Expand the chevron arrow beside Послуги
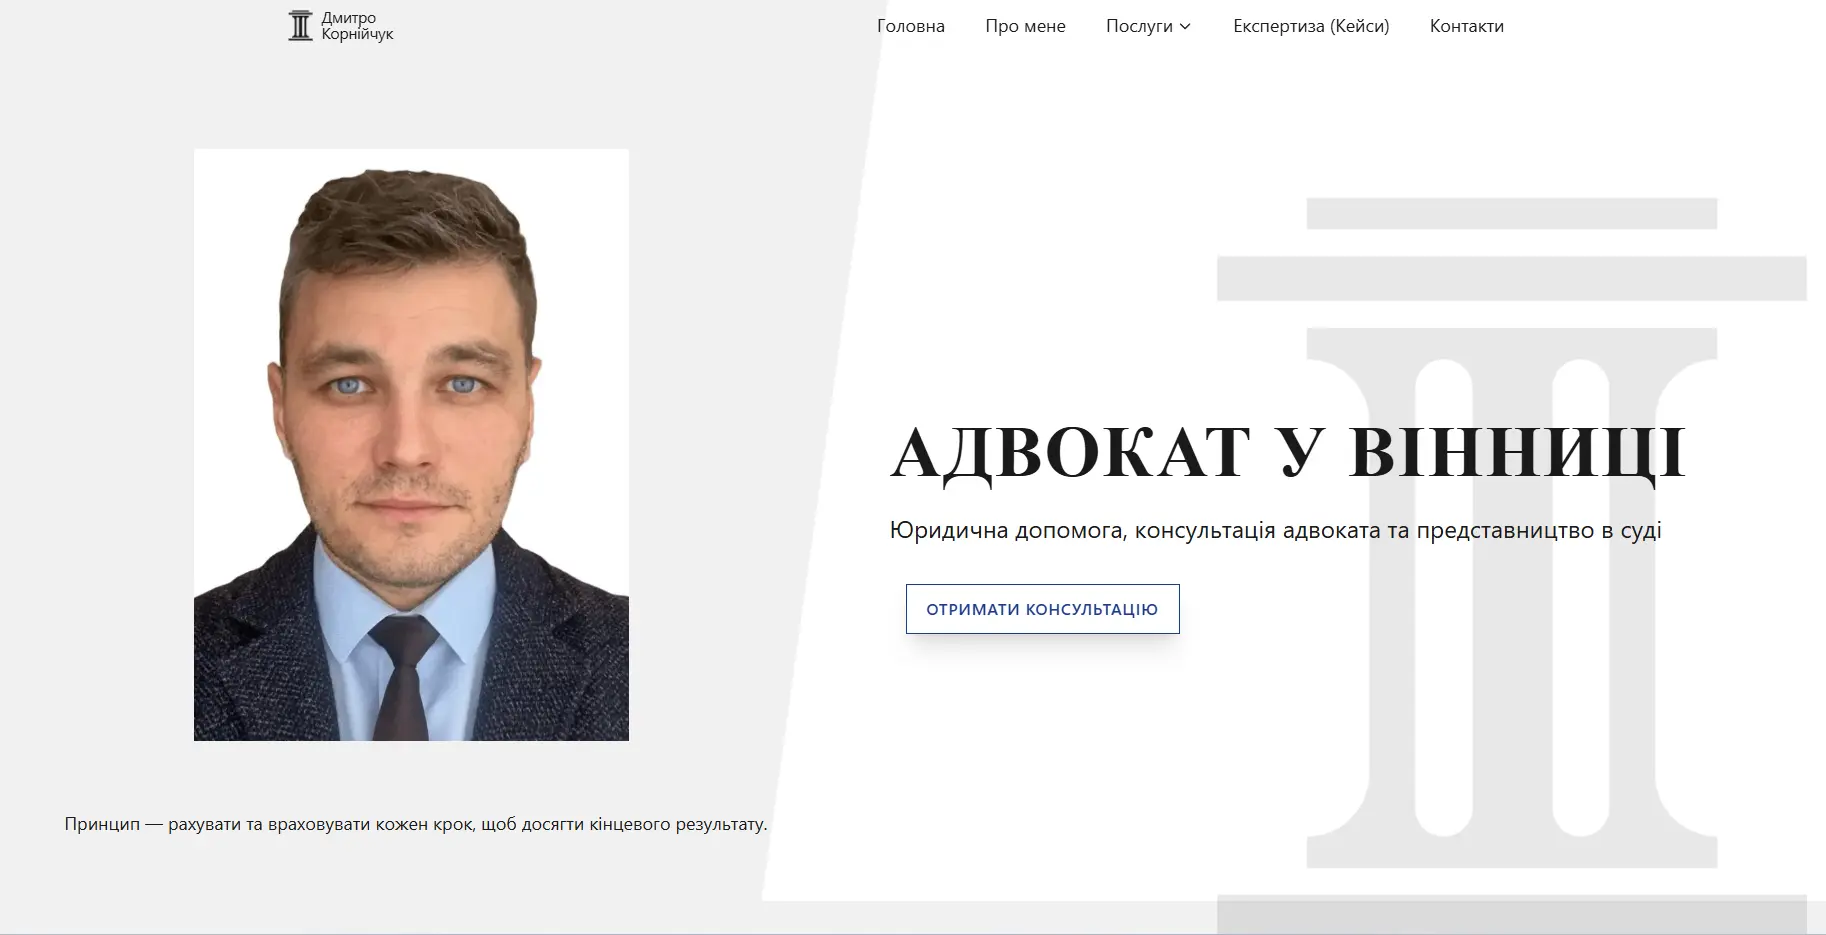 (1185, 27)
